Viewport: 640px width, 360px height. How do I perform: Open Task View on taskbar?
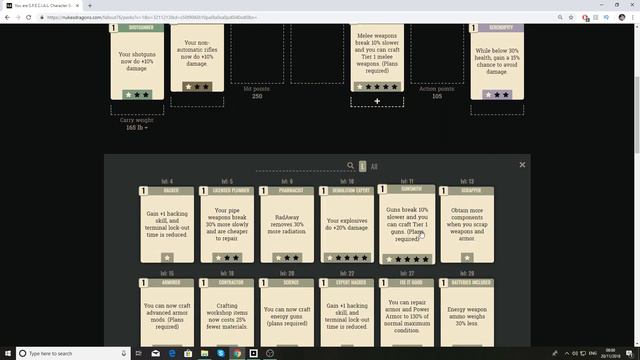(139, 353)
